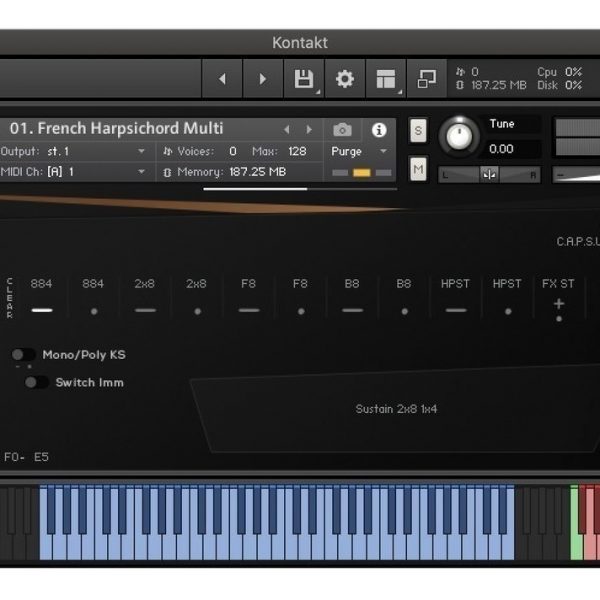Enable second B8 dot articulation
Viewport: 600px width, 600px height.
tap(404, 311)
